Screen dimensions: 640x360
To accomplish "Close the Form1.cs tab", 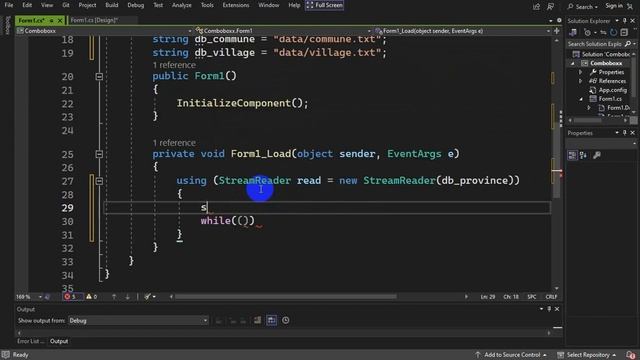I will click(60, 20).
